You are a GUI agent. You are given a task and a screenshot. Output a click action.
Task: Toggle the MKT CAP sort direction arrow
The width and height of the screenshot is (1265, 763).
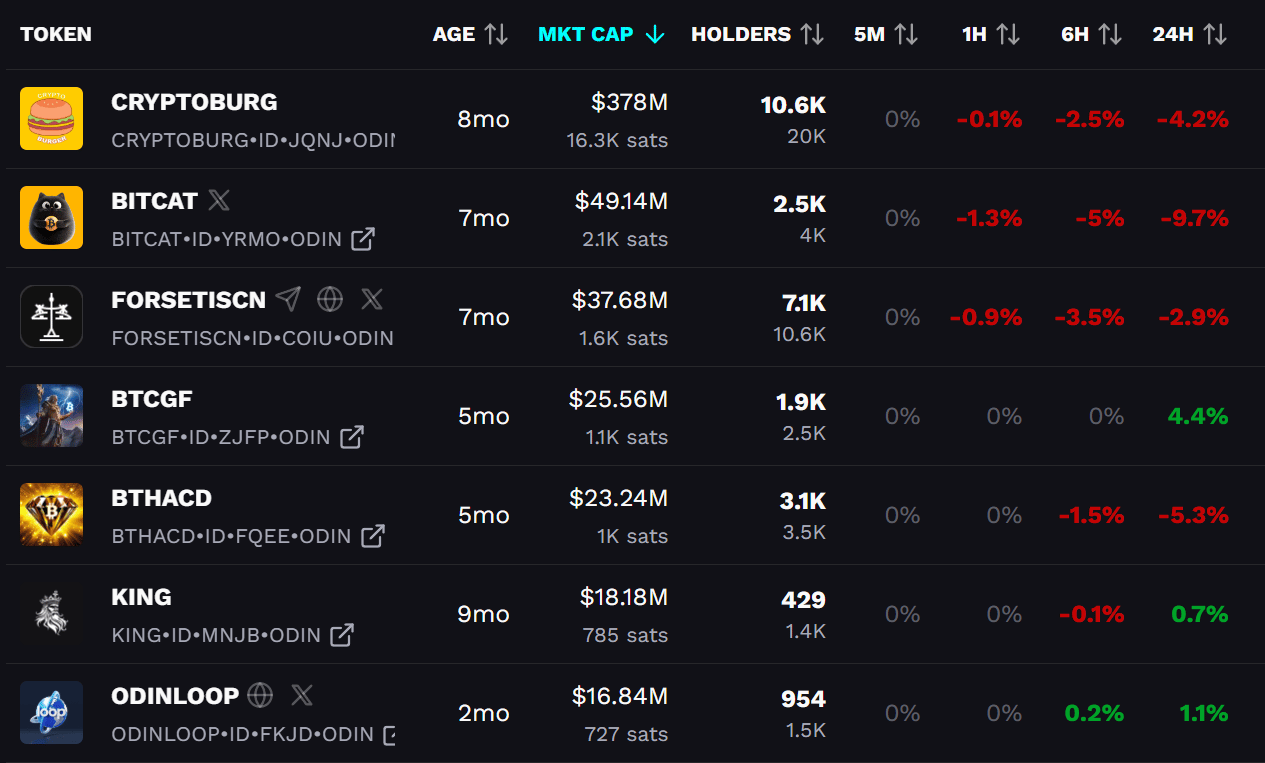pos(655,34)
